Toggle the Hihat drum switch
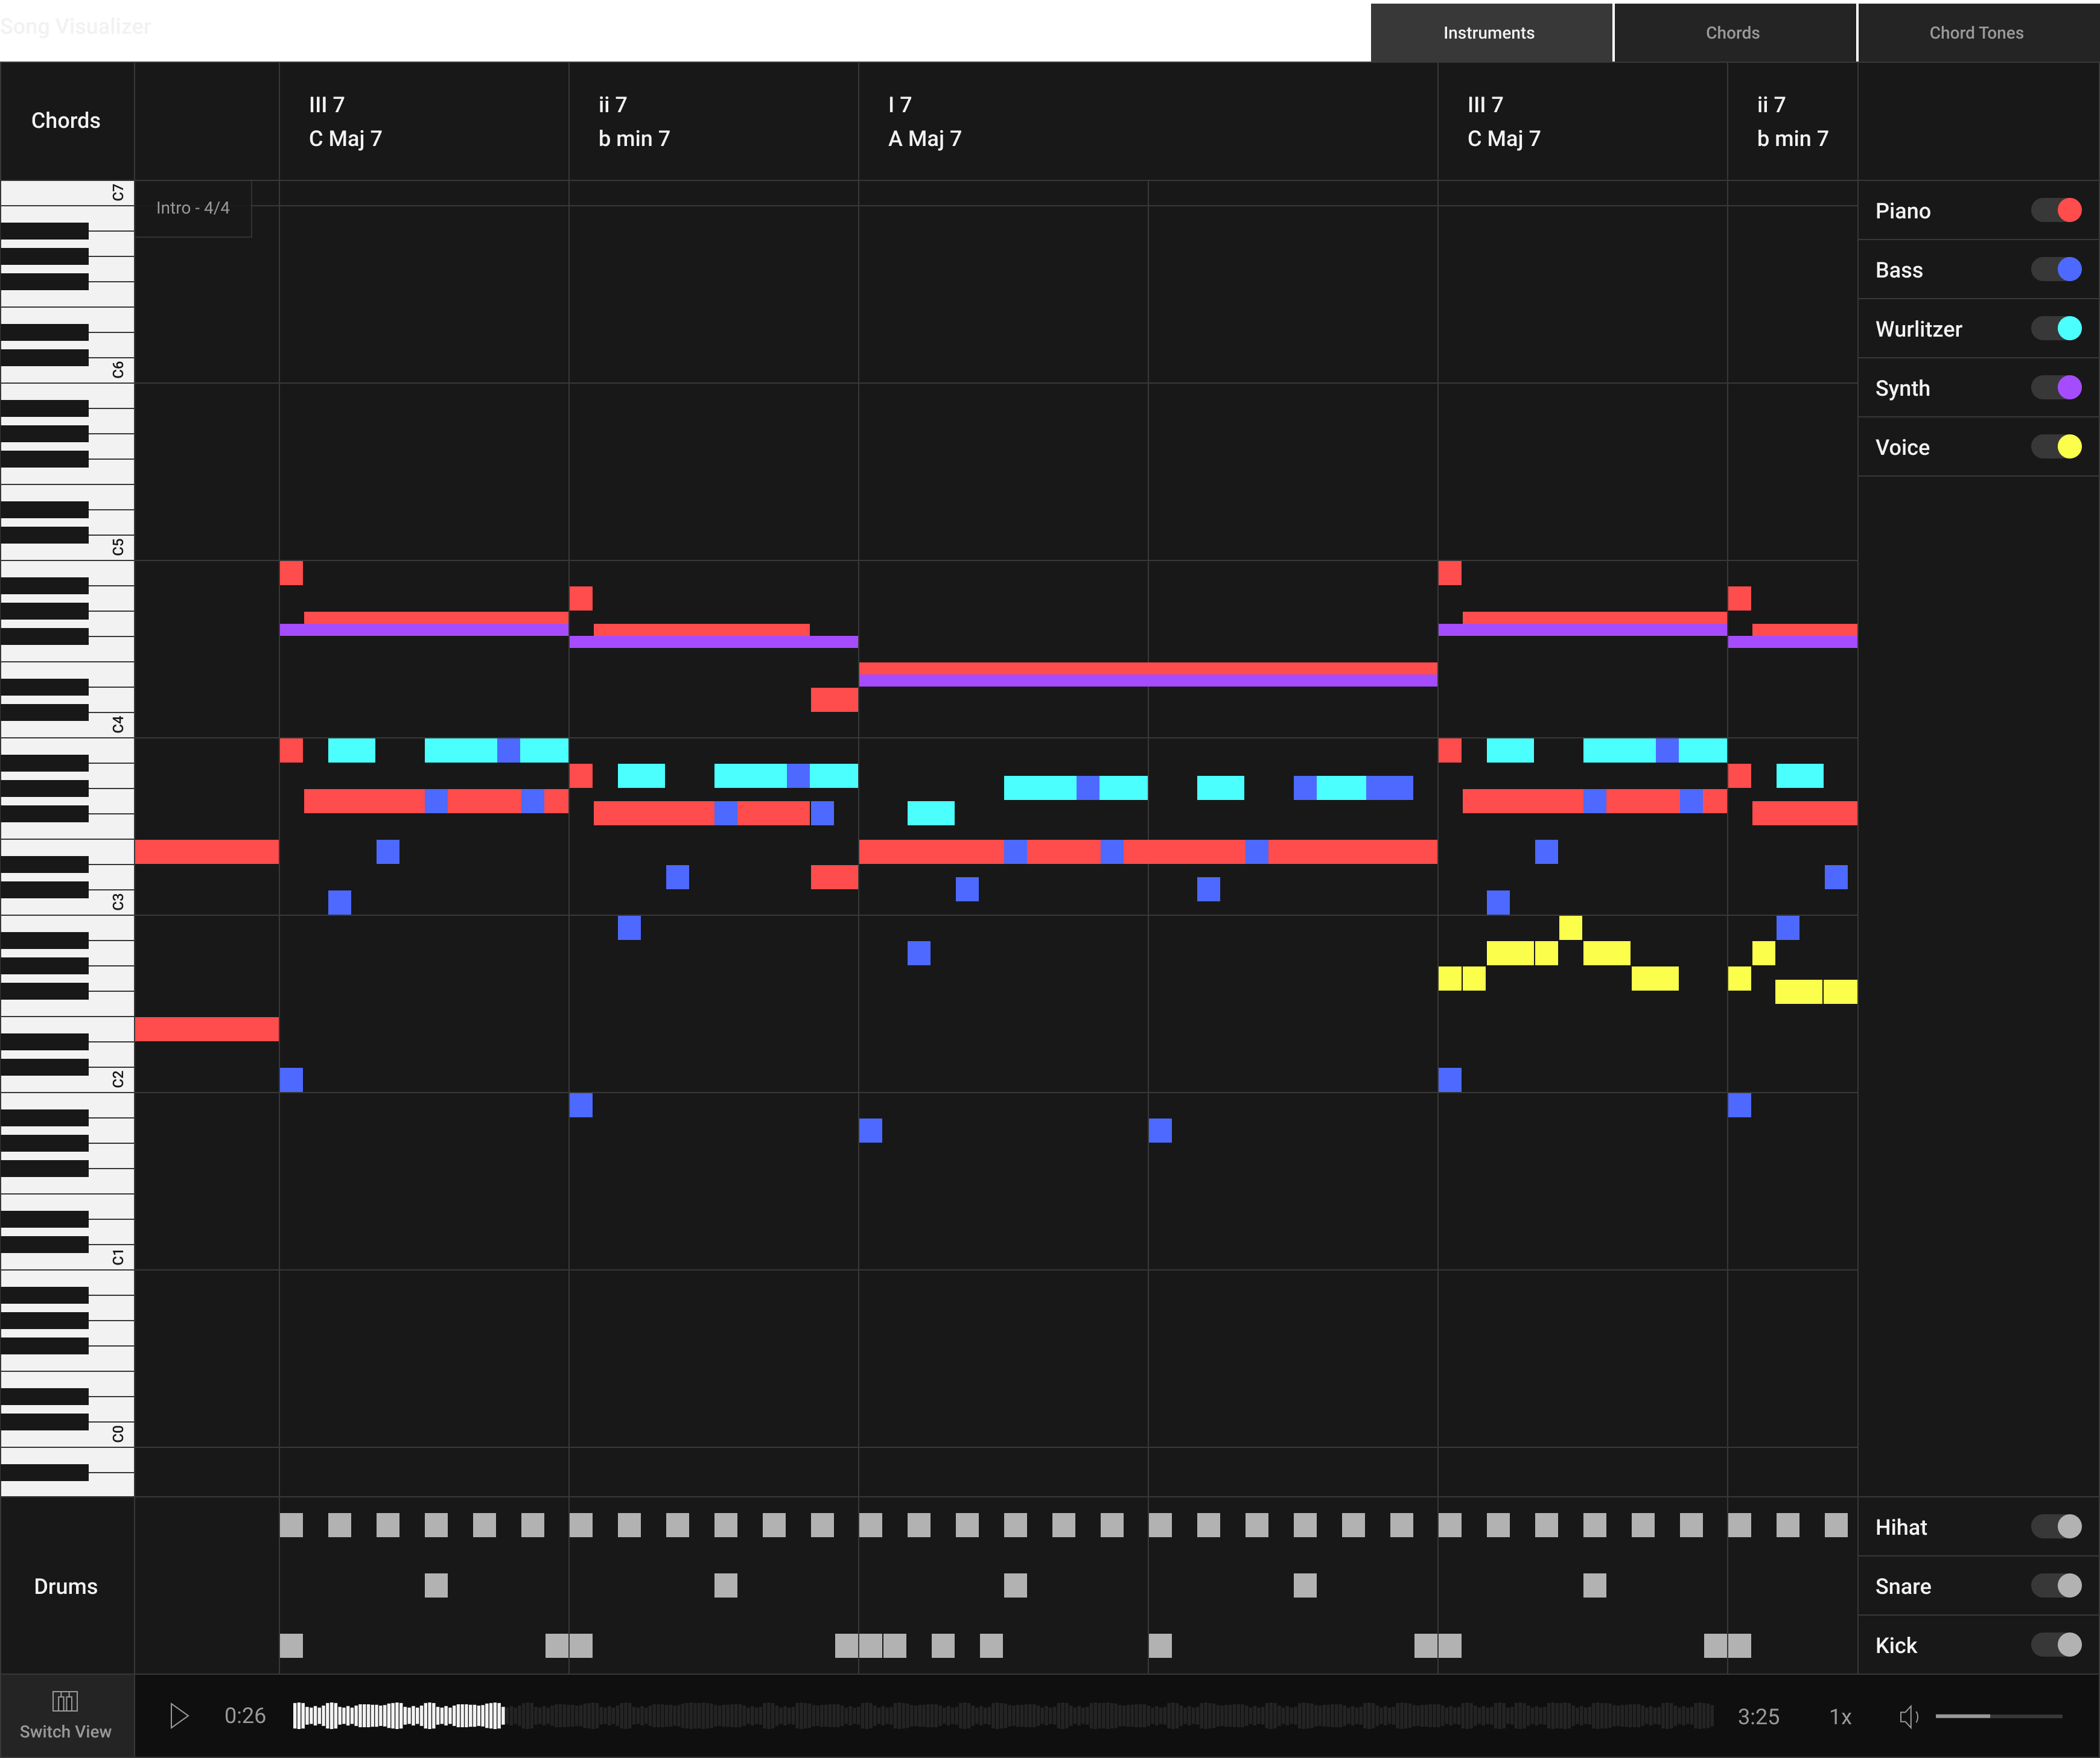This screenshot has width=2100, height=1758. (x=2056, y=1526)
